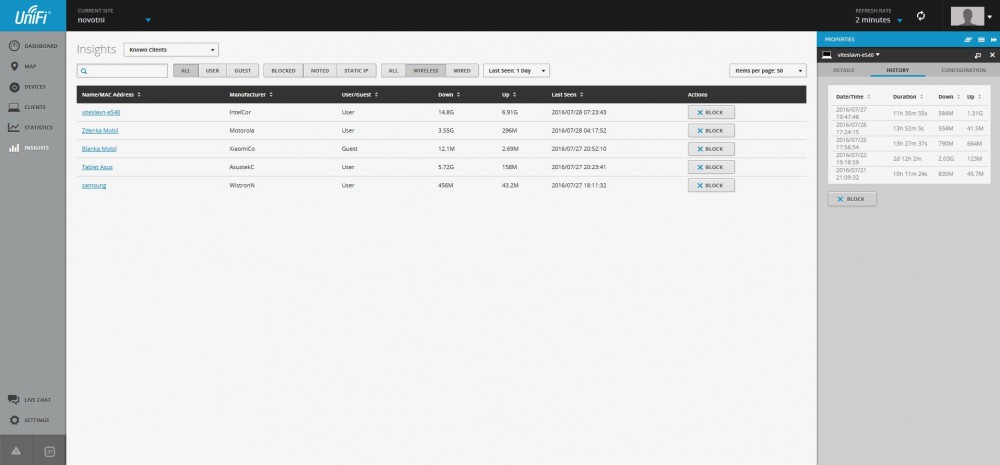Switch to the Details tab

tap(843, 70)
